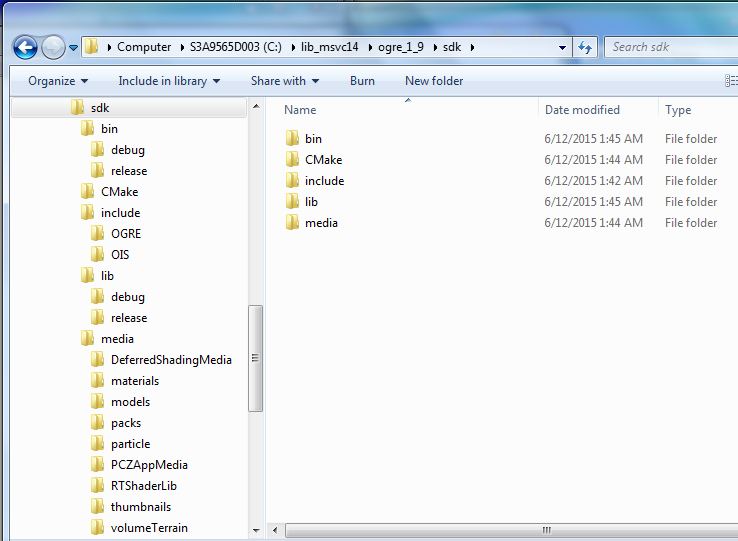Click packs folder icon in tree

97,423
